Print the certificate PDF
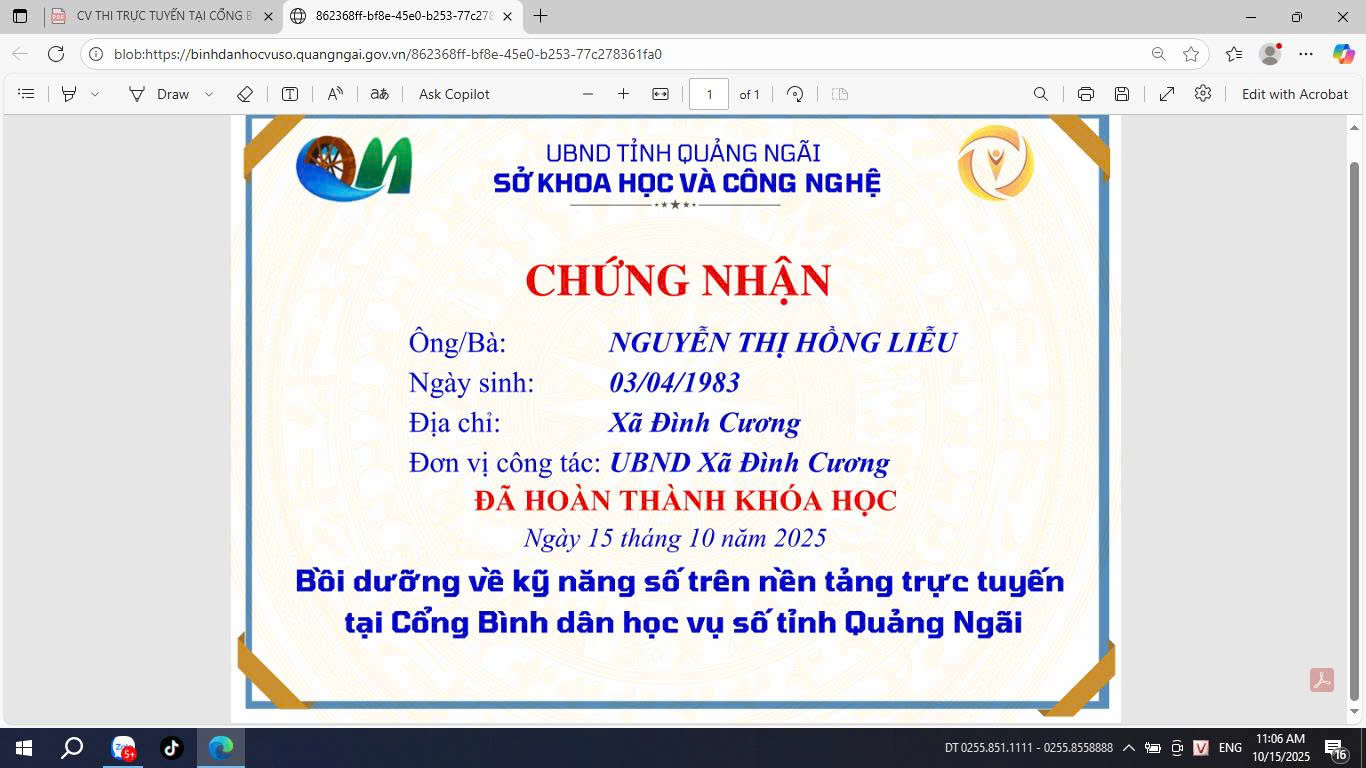This screenshot has height=768, width=1366. coord(1086,94)
